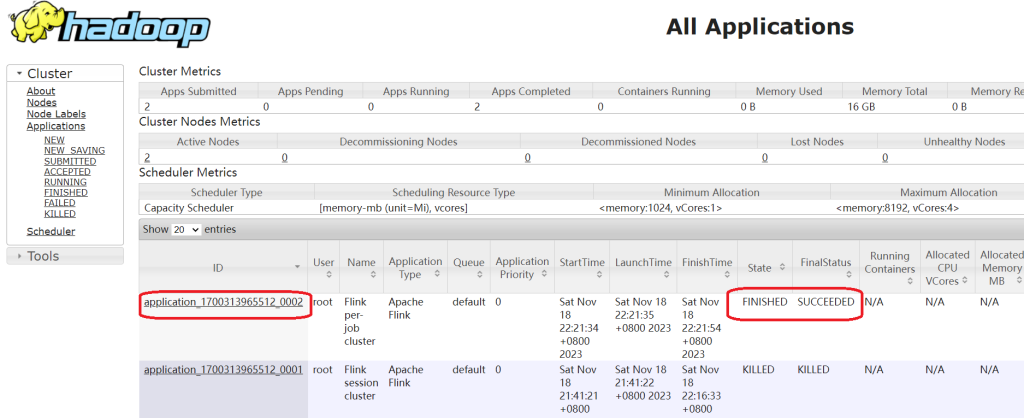Sort by StartTime column header

[579, 267]
